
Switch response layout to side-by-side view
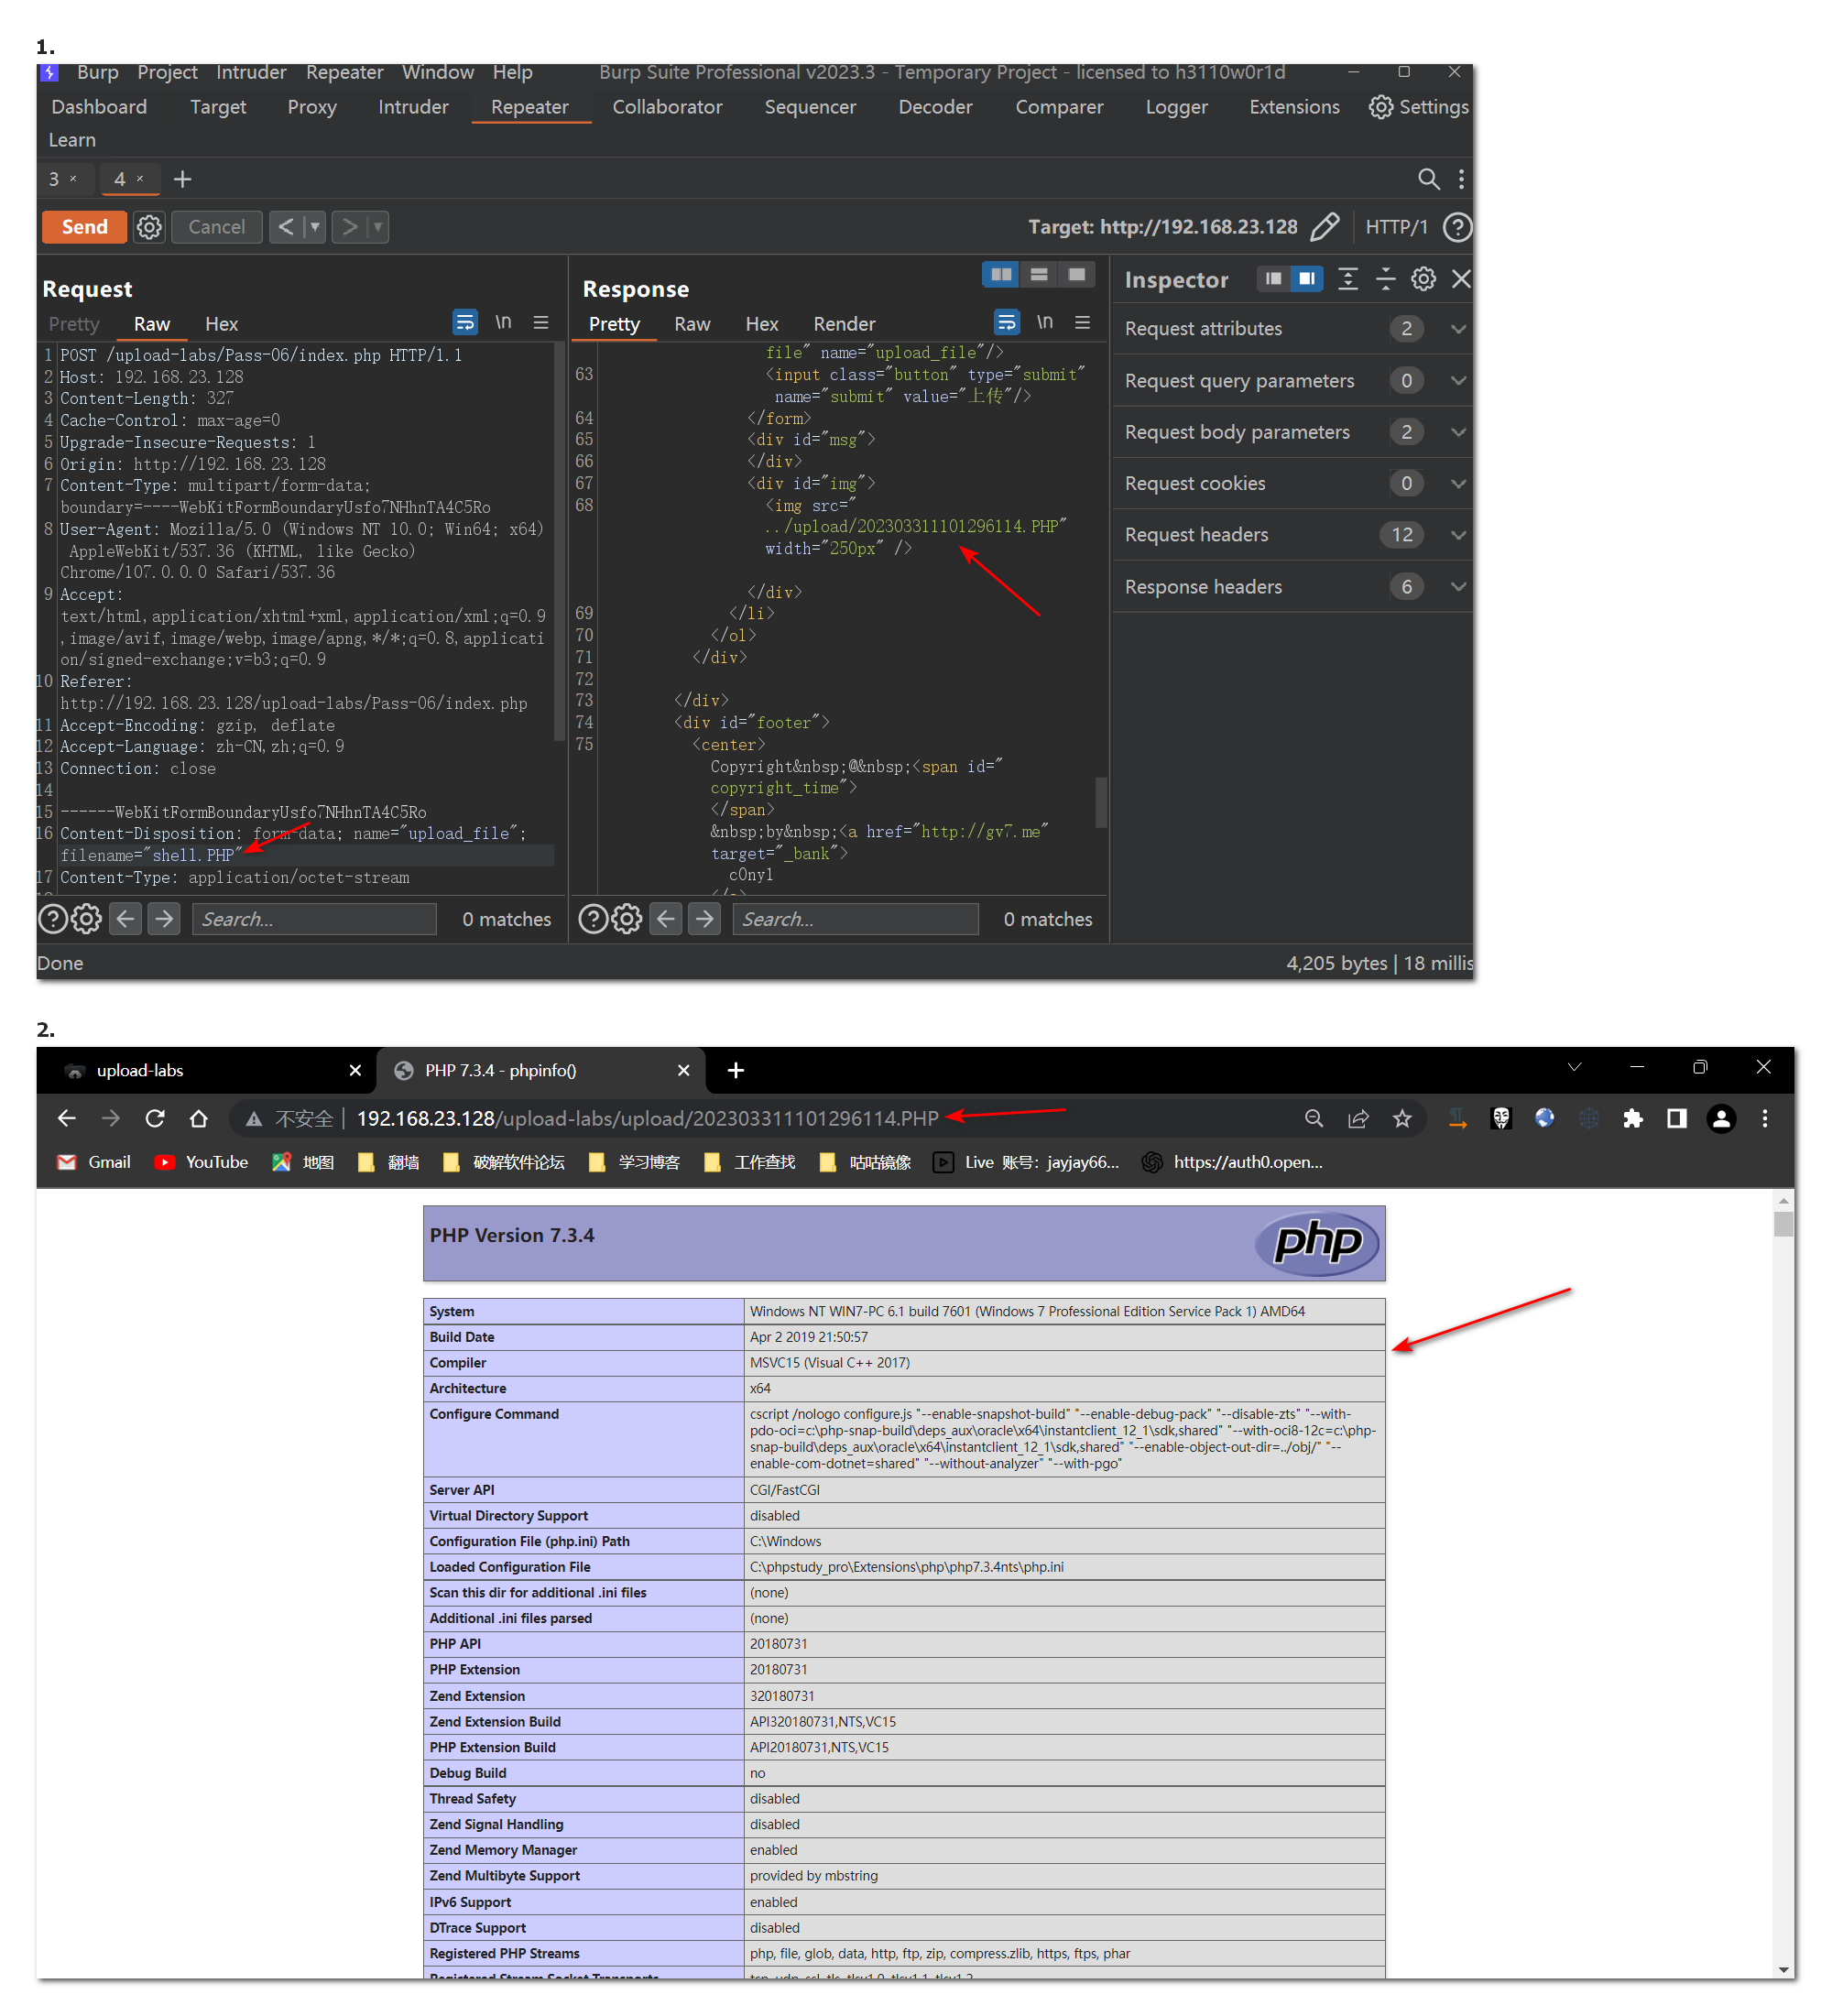1000,274
